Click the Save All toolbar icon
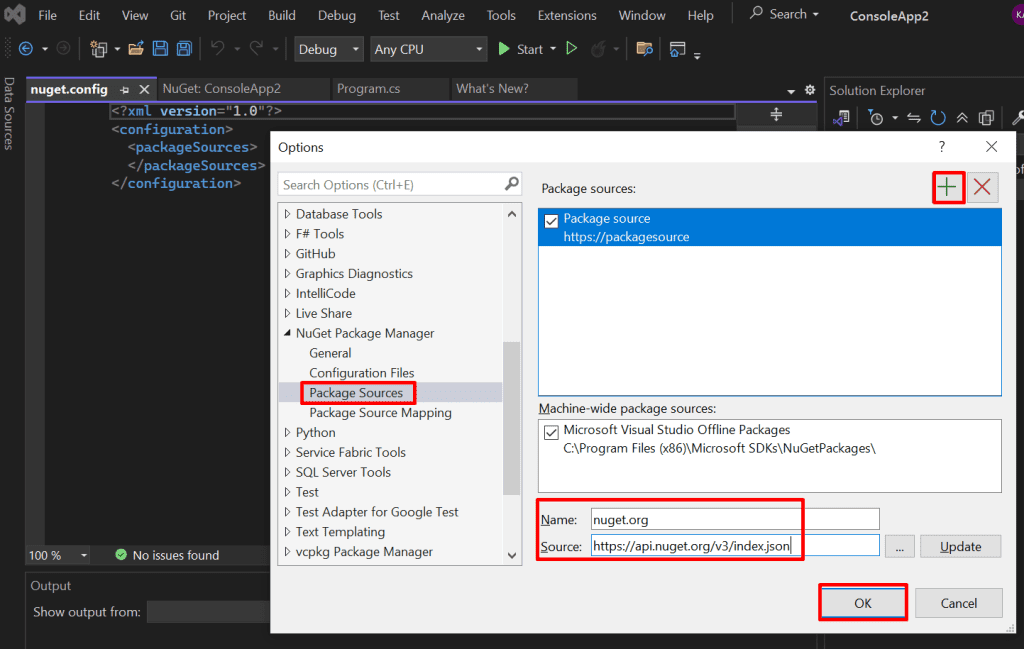1024x649 pixels. (184, 49)
